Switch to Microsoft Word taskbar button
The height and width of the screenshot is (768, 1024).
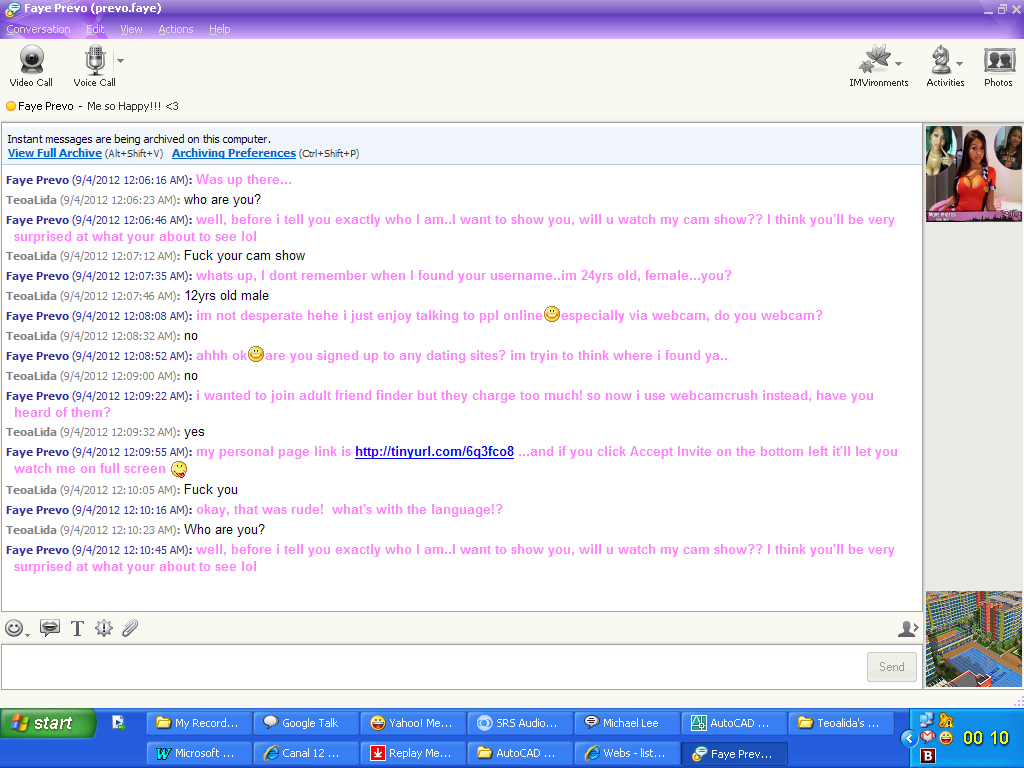(x=199, y=753)
